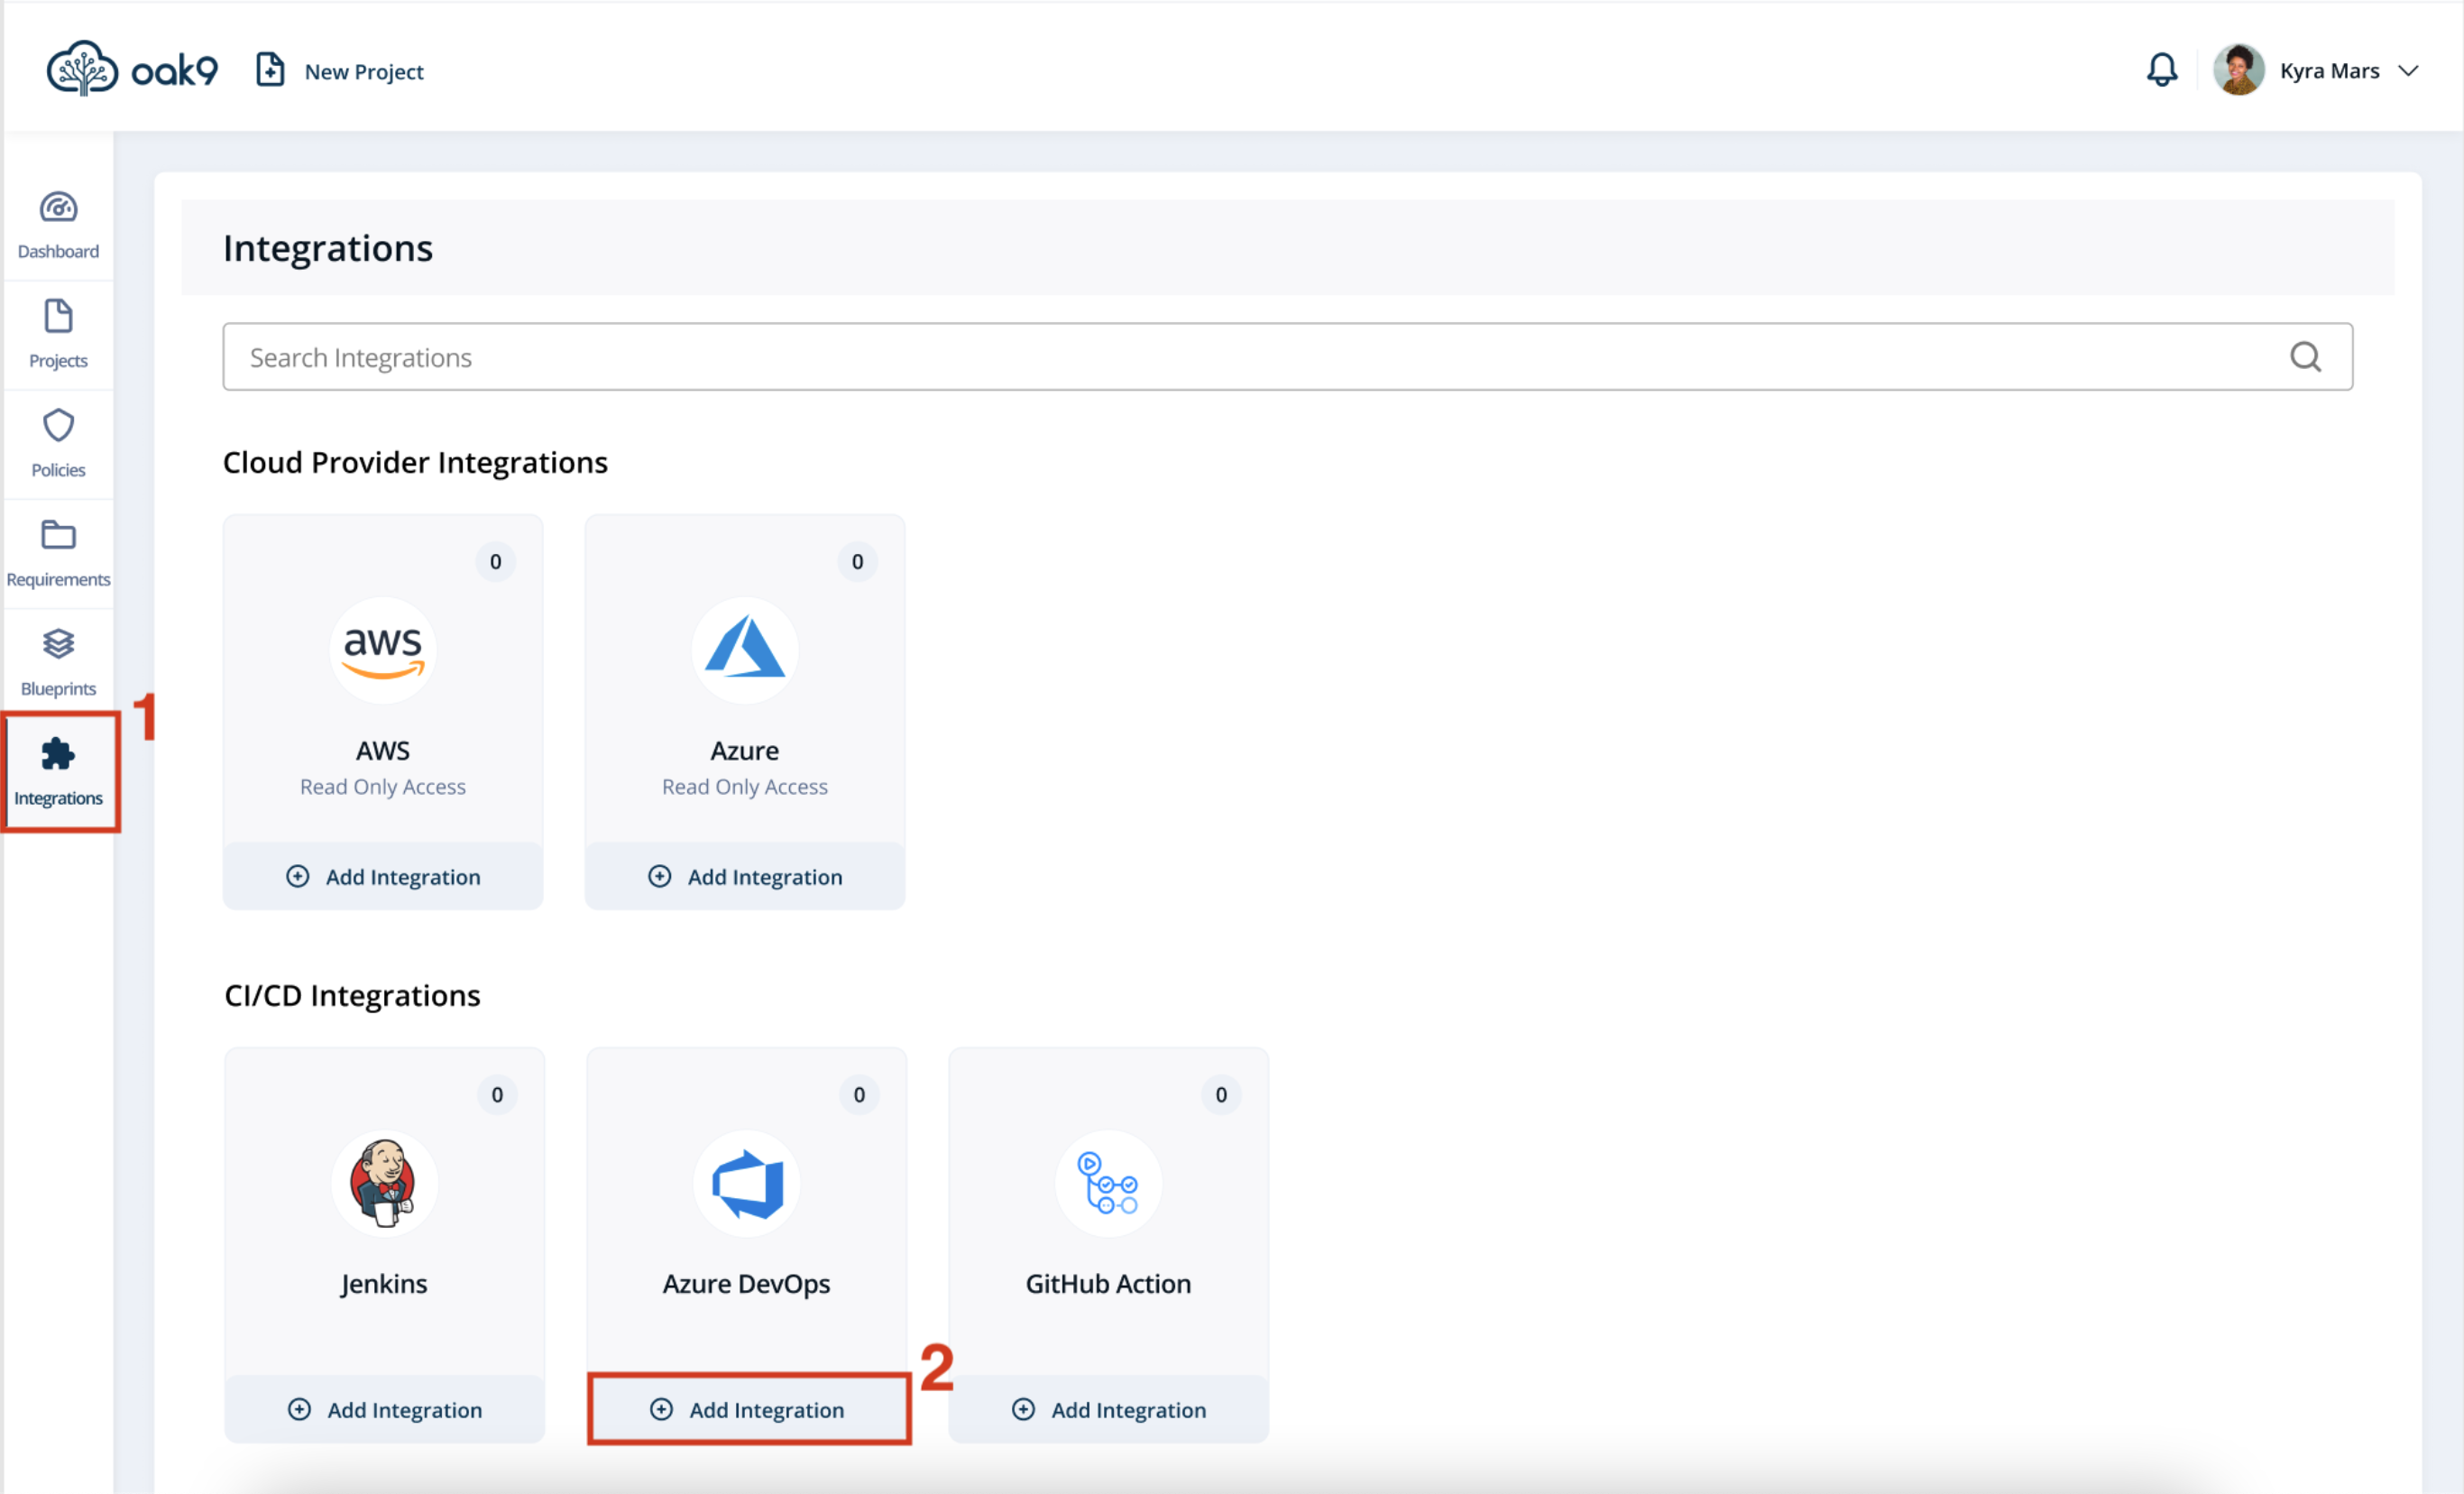
Task: Click the Azure DevOps count badge
Action: (860, 1095)
